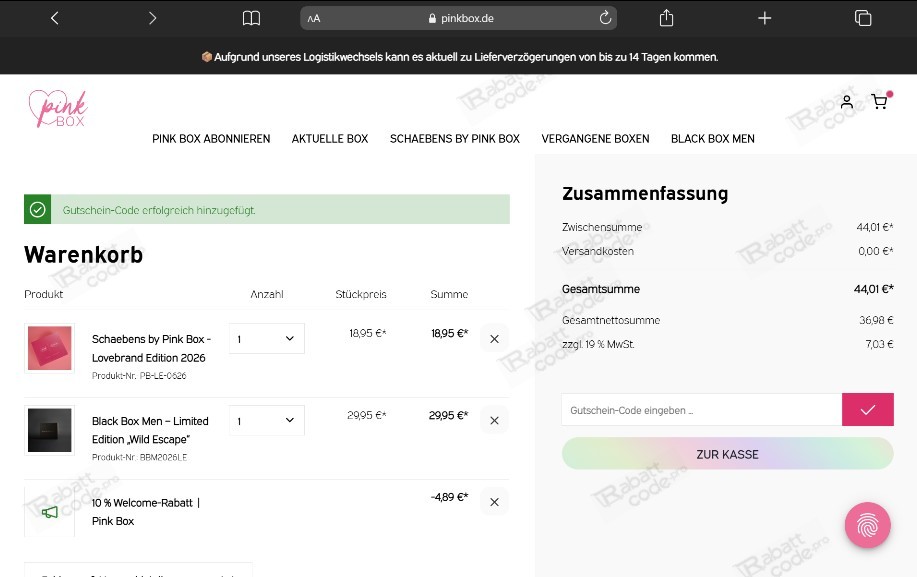
Task: Remove Schaebens by Pink Box item
Action: click(494, 339)
